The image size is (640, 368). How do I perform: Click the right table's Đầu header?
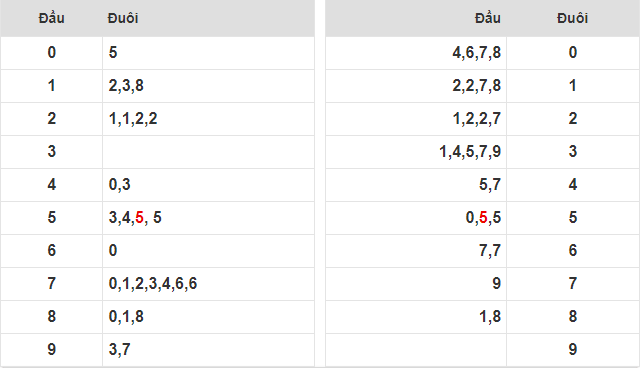click(x=488, y=18)
